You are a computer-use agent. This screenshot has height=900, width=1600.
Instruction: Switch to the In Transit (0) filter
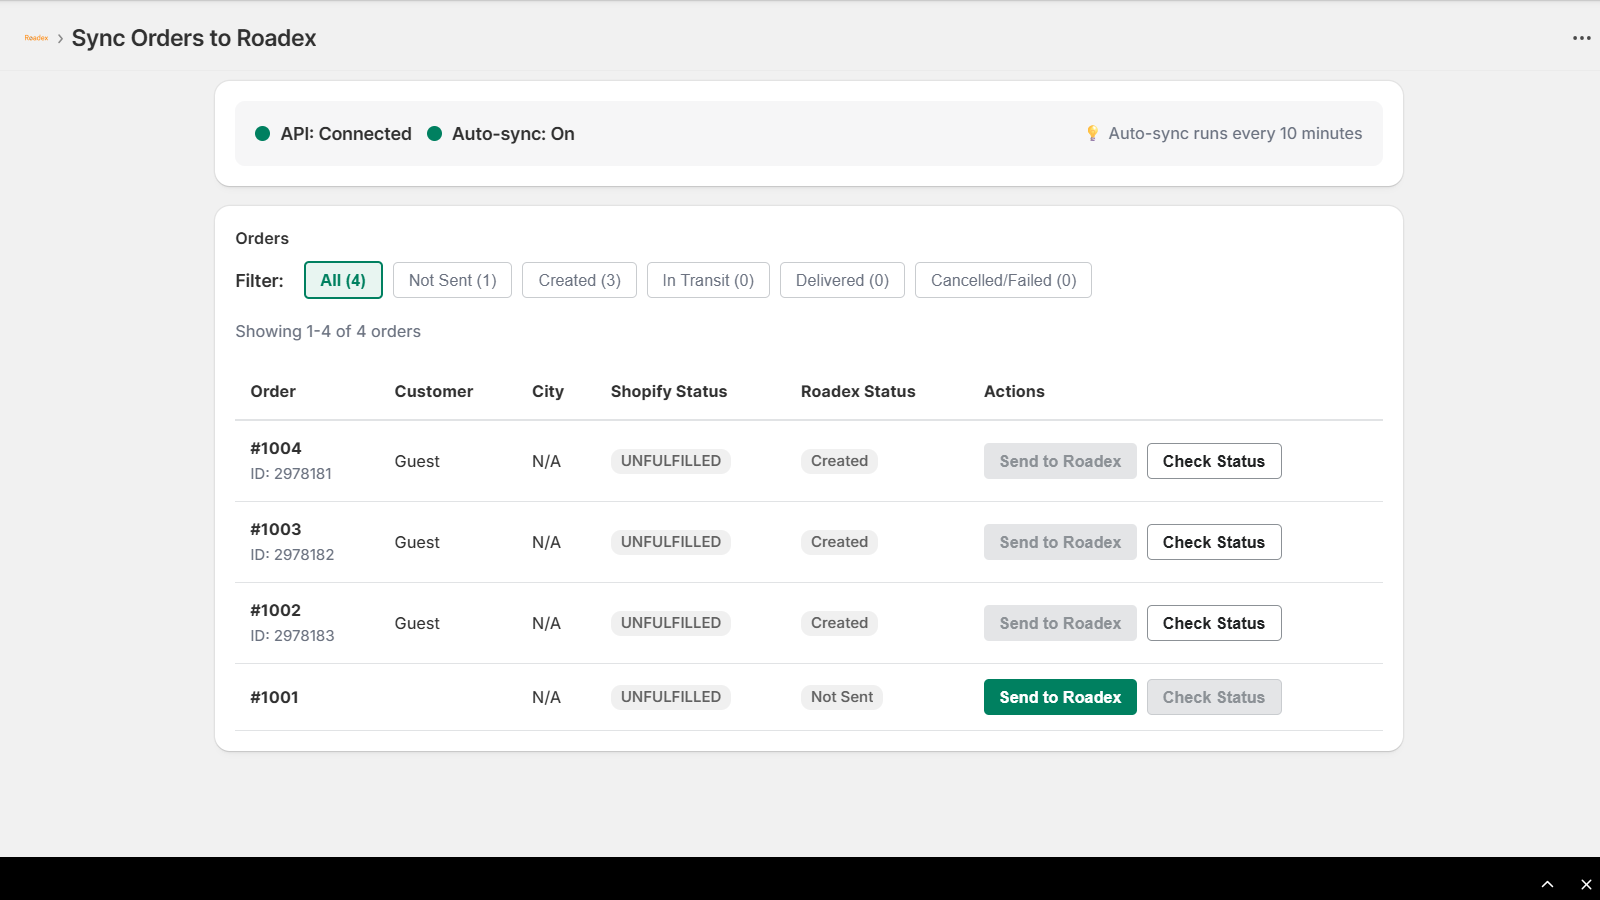point(708,280)
